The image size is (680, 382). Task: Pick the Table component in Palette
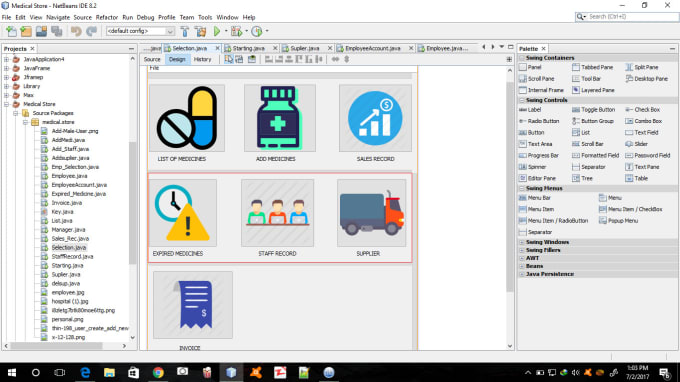click(x=637, y=178)
